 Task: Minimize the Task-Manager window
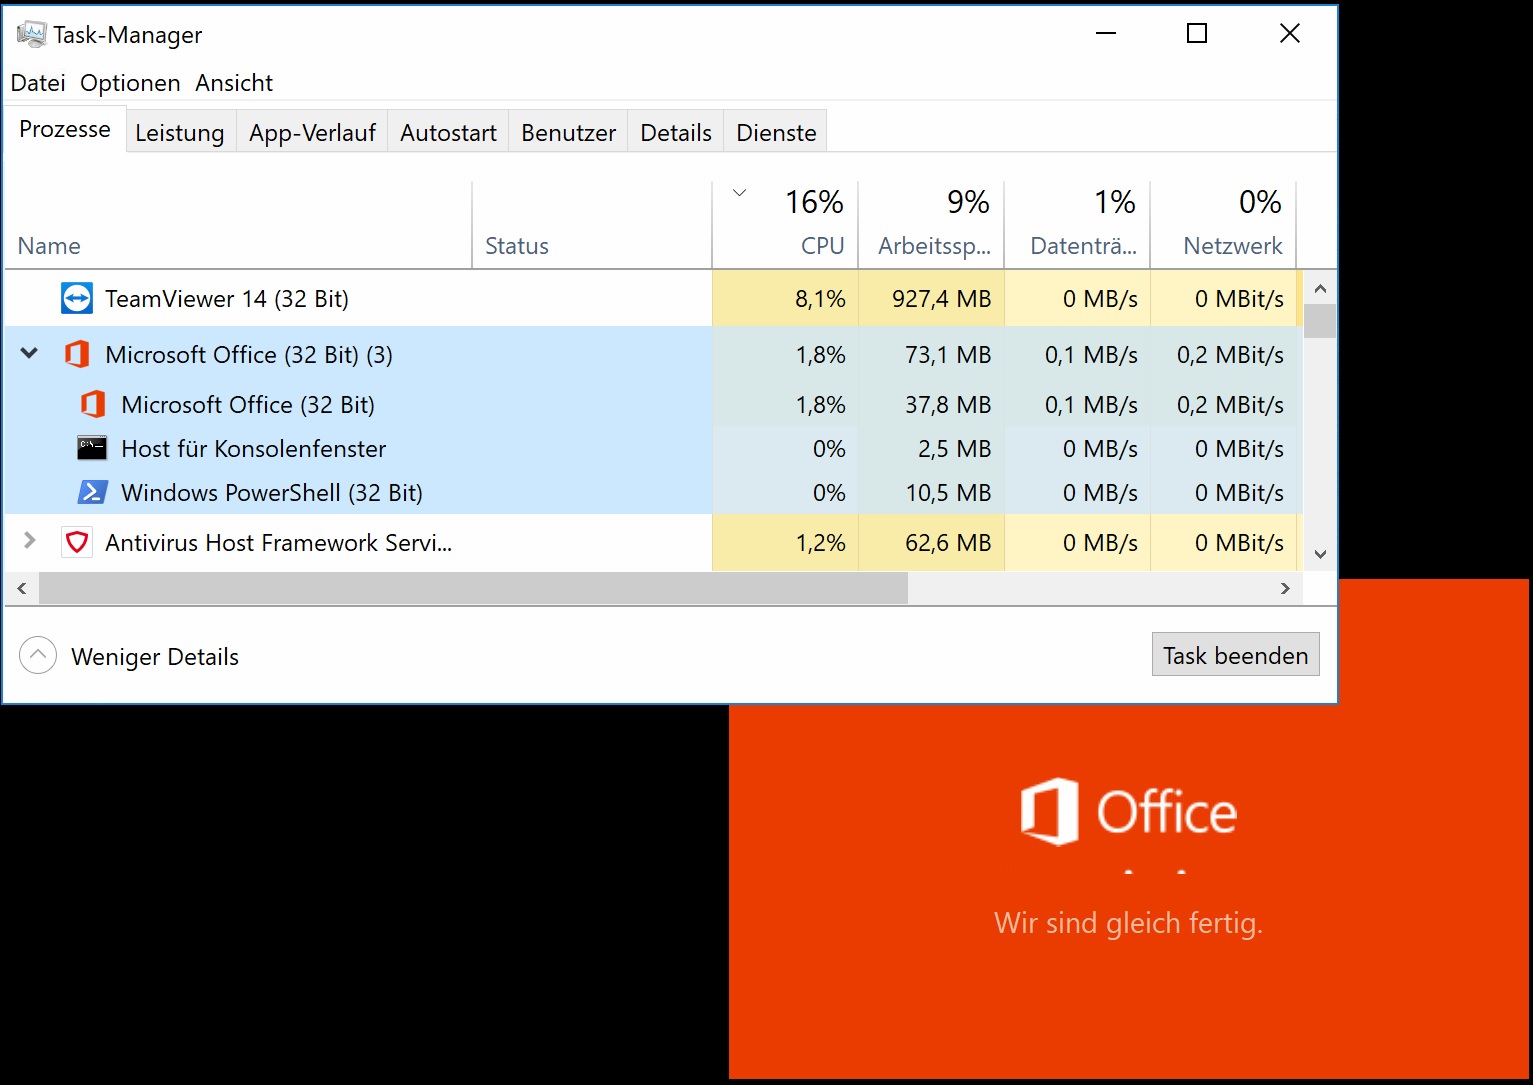click(x=1105, y=33)
